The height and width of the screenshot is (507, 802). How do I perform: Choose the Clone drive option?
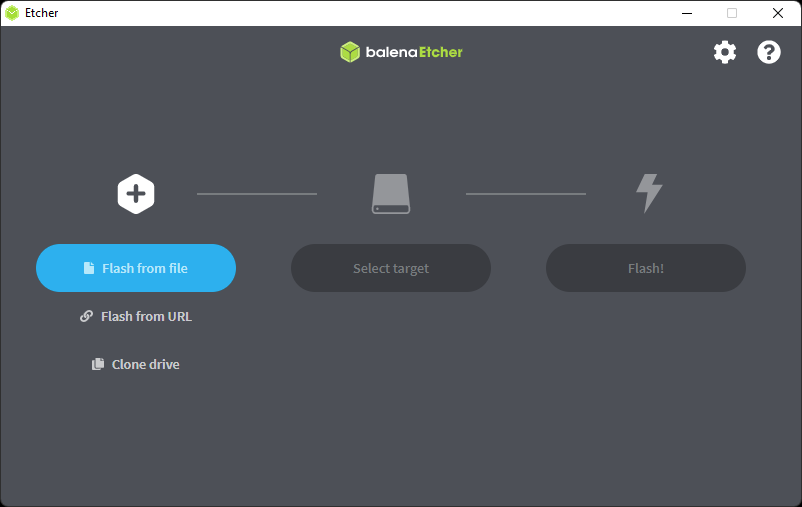[145, 364]
